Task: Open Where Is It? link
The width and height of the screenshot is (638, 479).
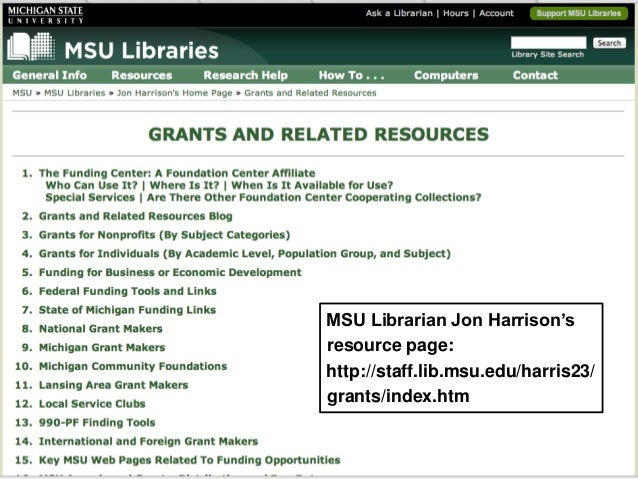Action: pyautogui.click(x=184, y=185)
